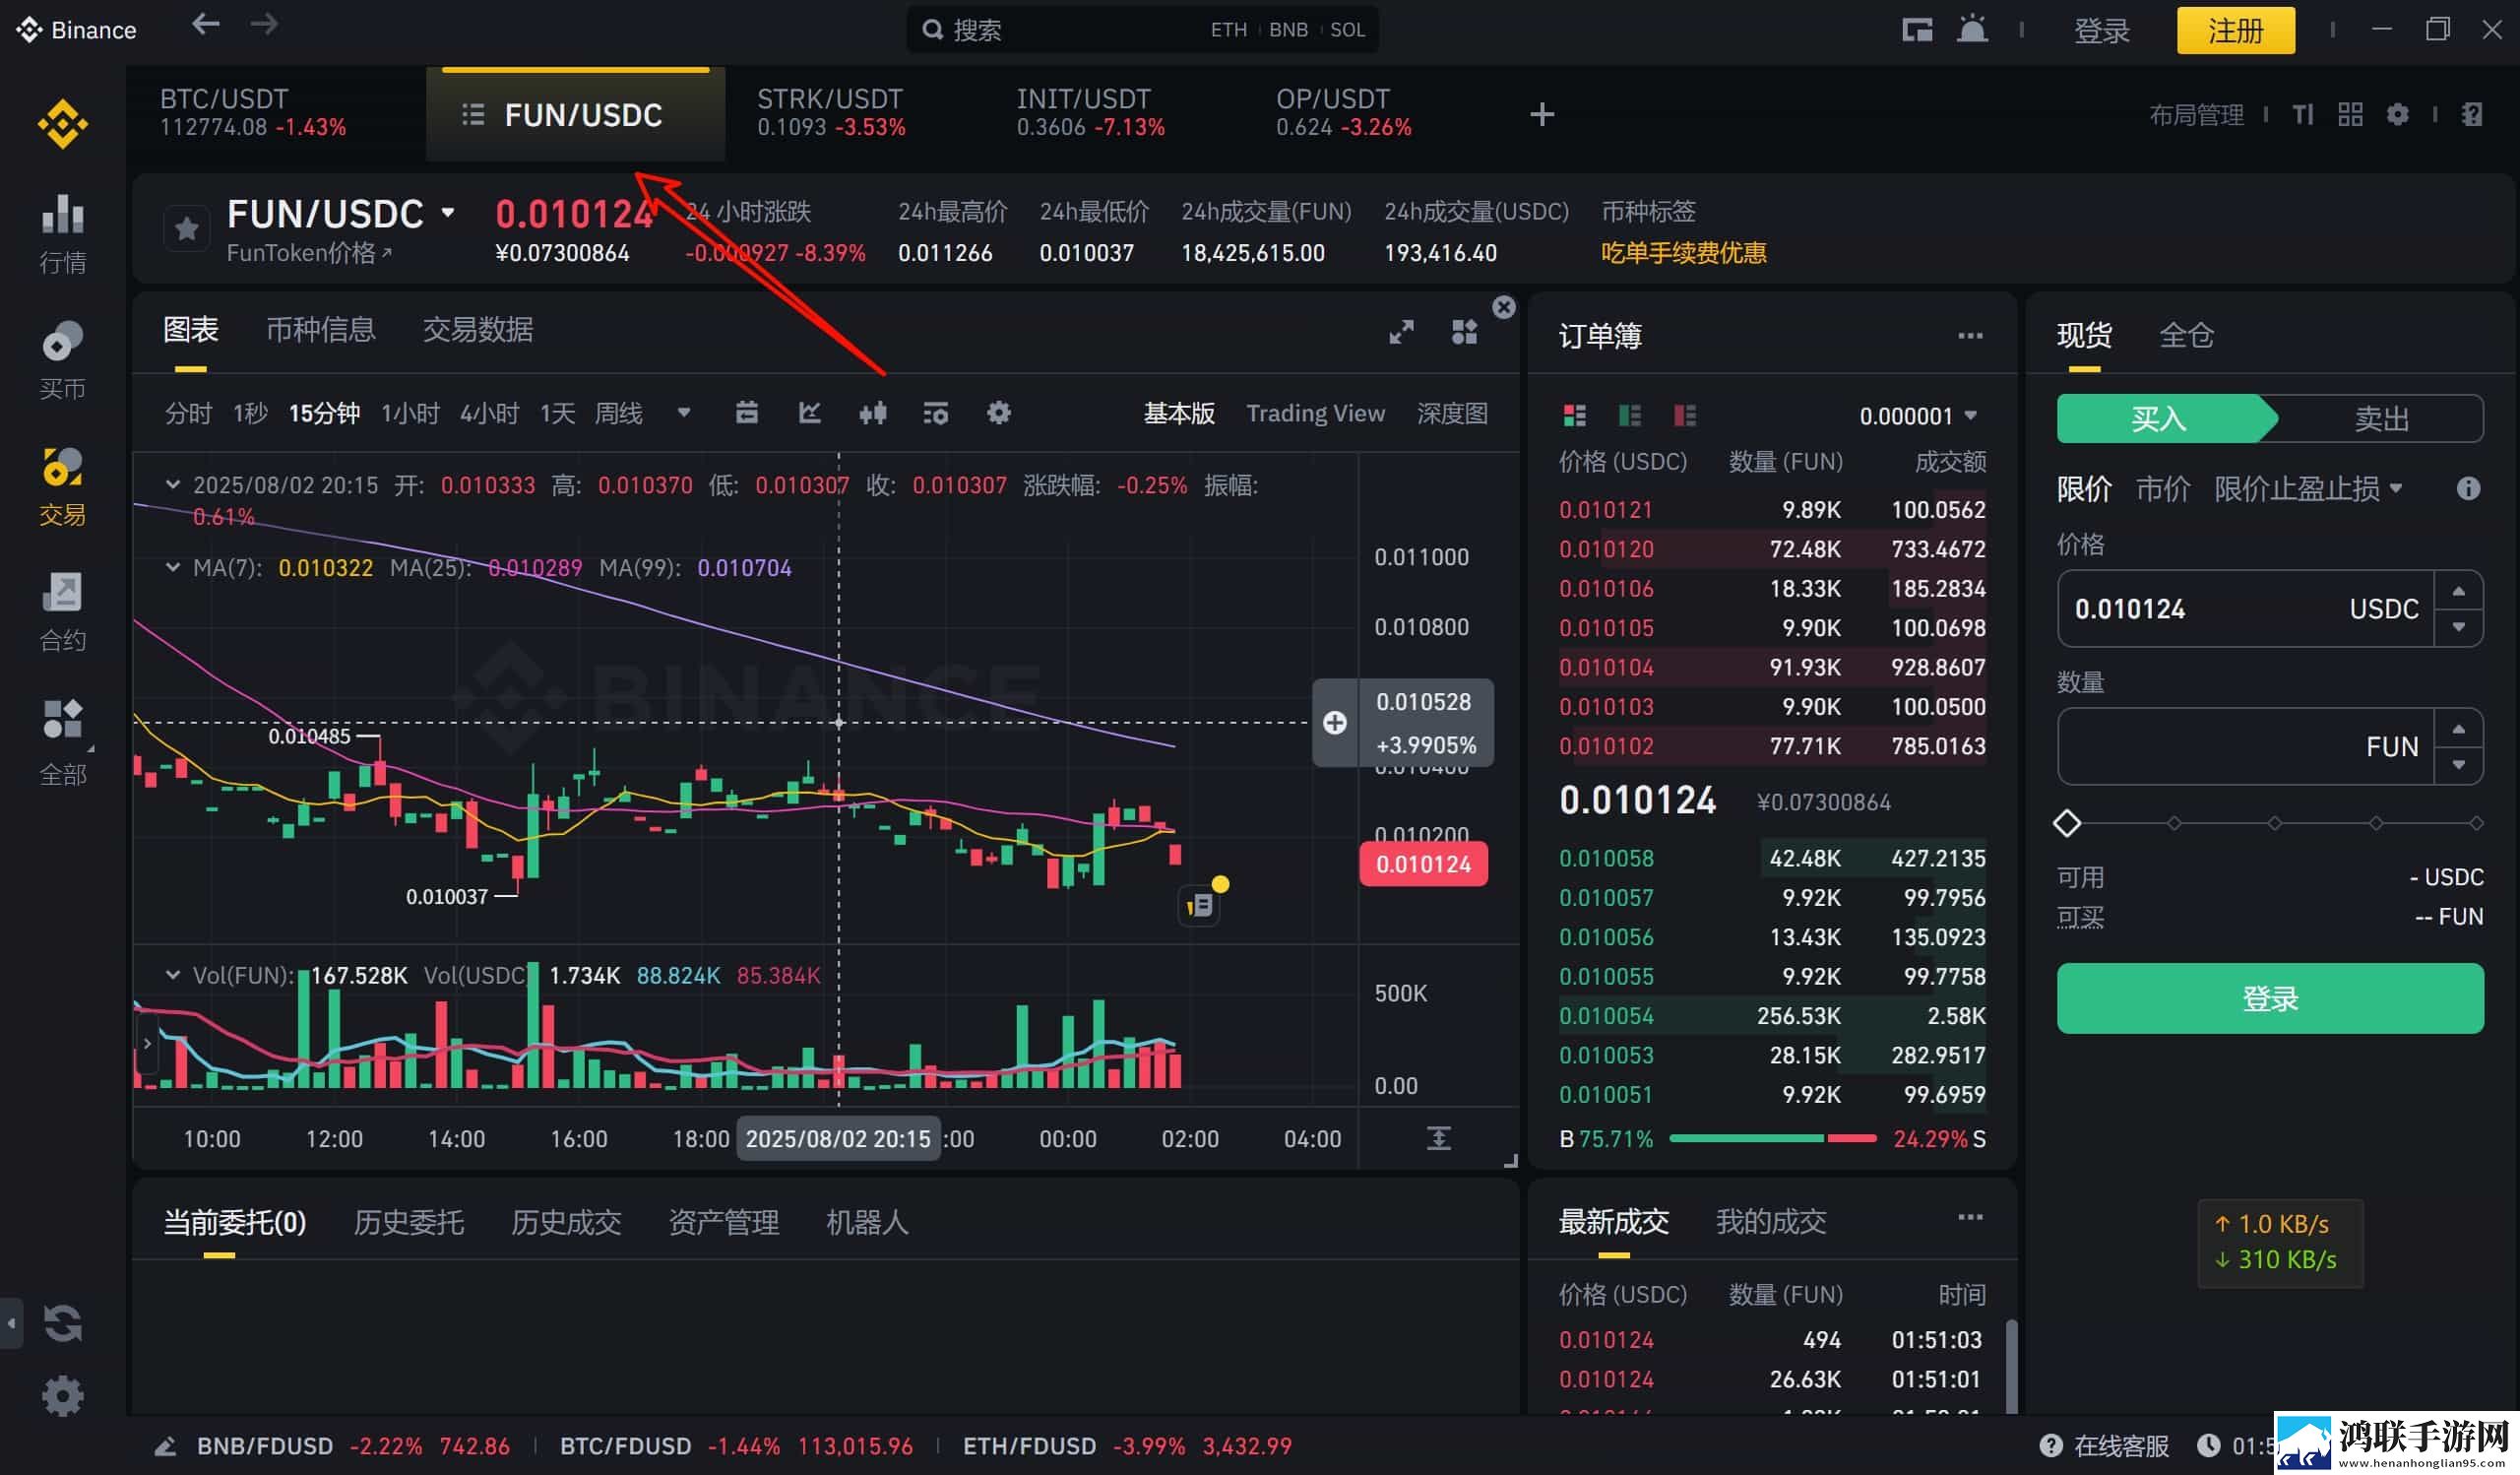This screenshot has height=1475, width=2520.
Task: Go back with the left arrow
Action: click(x=206, y=25)
